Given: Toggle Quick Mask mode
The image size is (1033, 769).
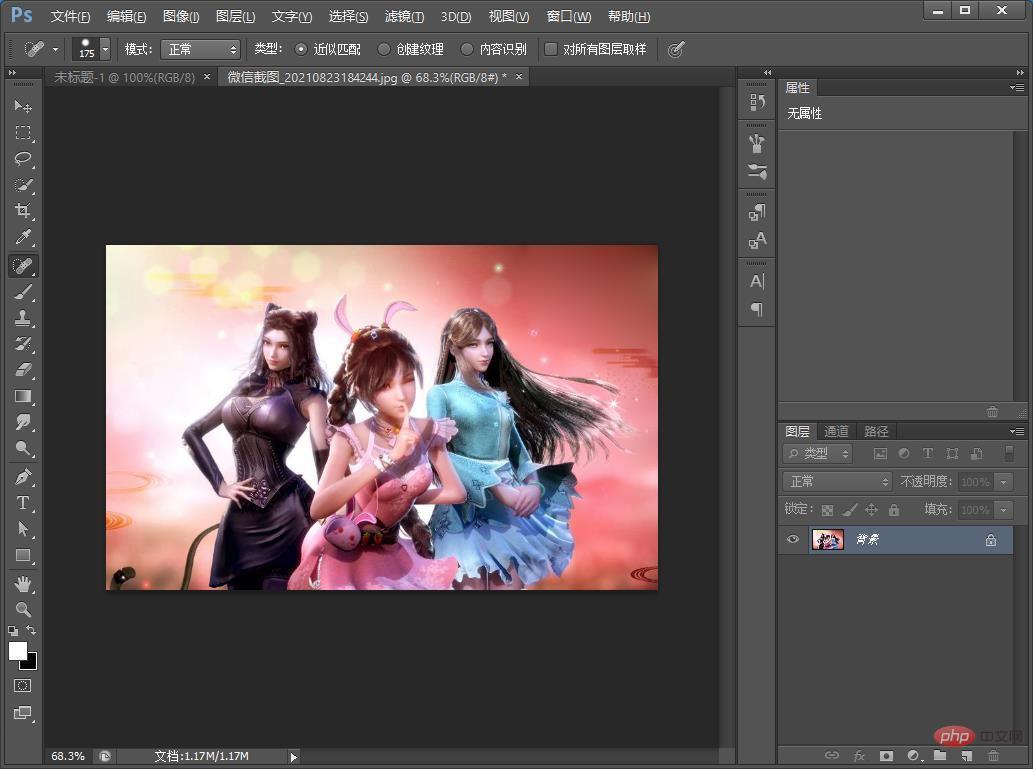Looking at the screenshot, I should (22, 686).
